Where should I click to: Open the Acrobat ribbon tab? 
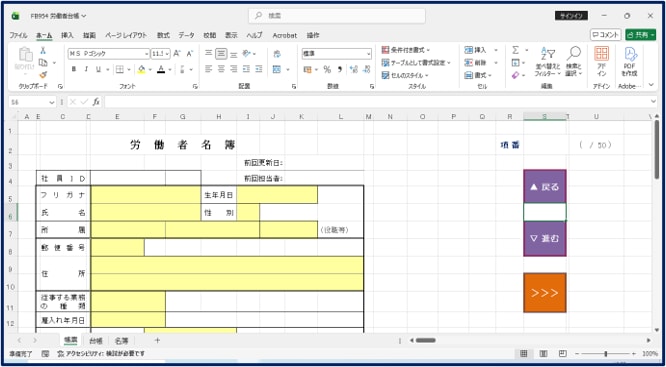tap(285, 35)
